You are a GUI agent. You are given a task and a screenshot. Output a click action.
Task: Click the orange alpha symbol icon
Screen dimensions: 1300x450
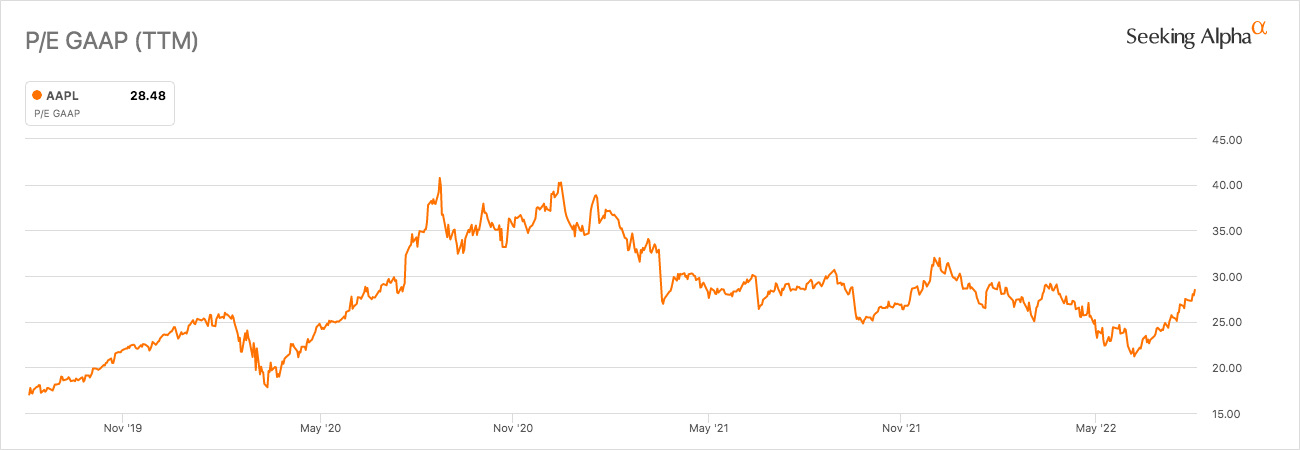click(1260, 32)
